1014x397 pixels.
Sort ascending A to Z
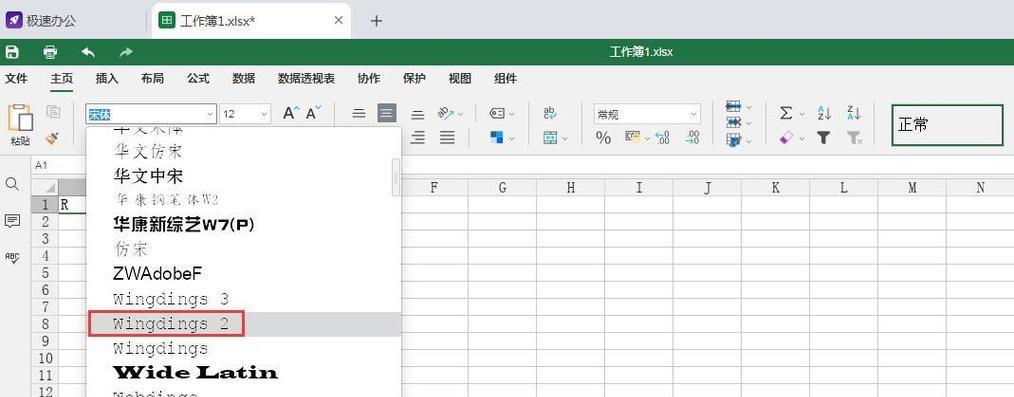coord(824,113)
